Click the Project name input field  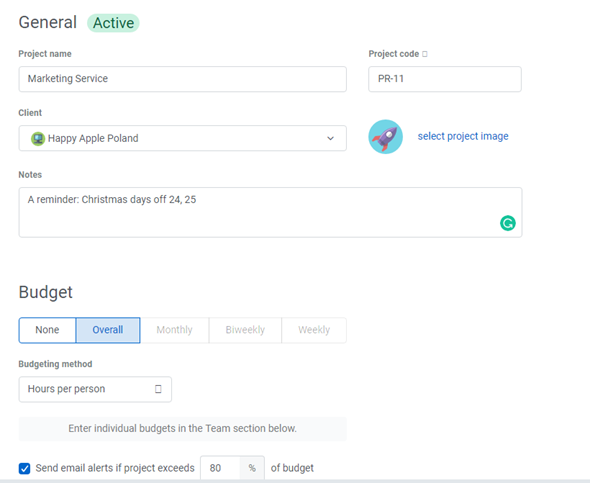pos(182,79)
